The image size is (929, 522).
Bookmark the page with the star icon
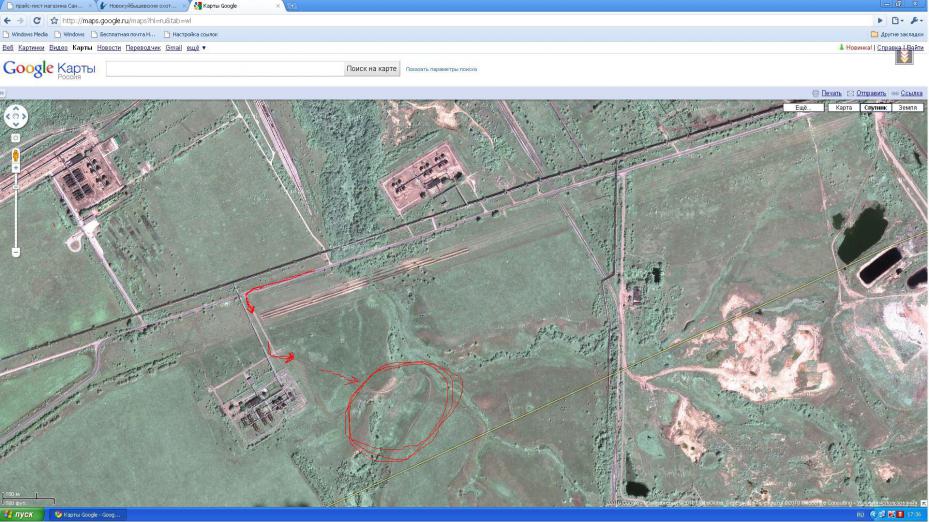point(53,20)
